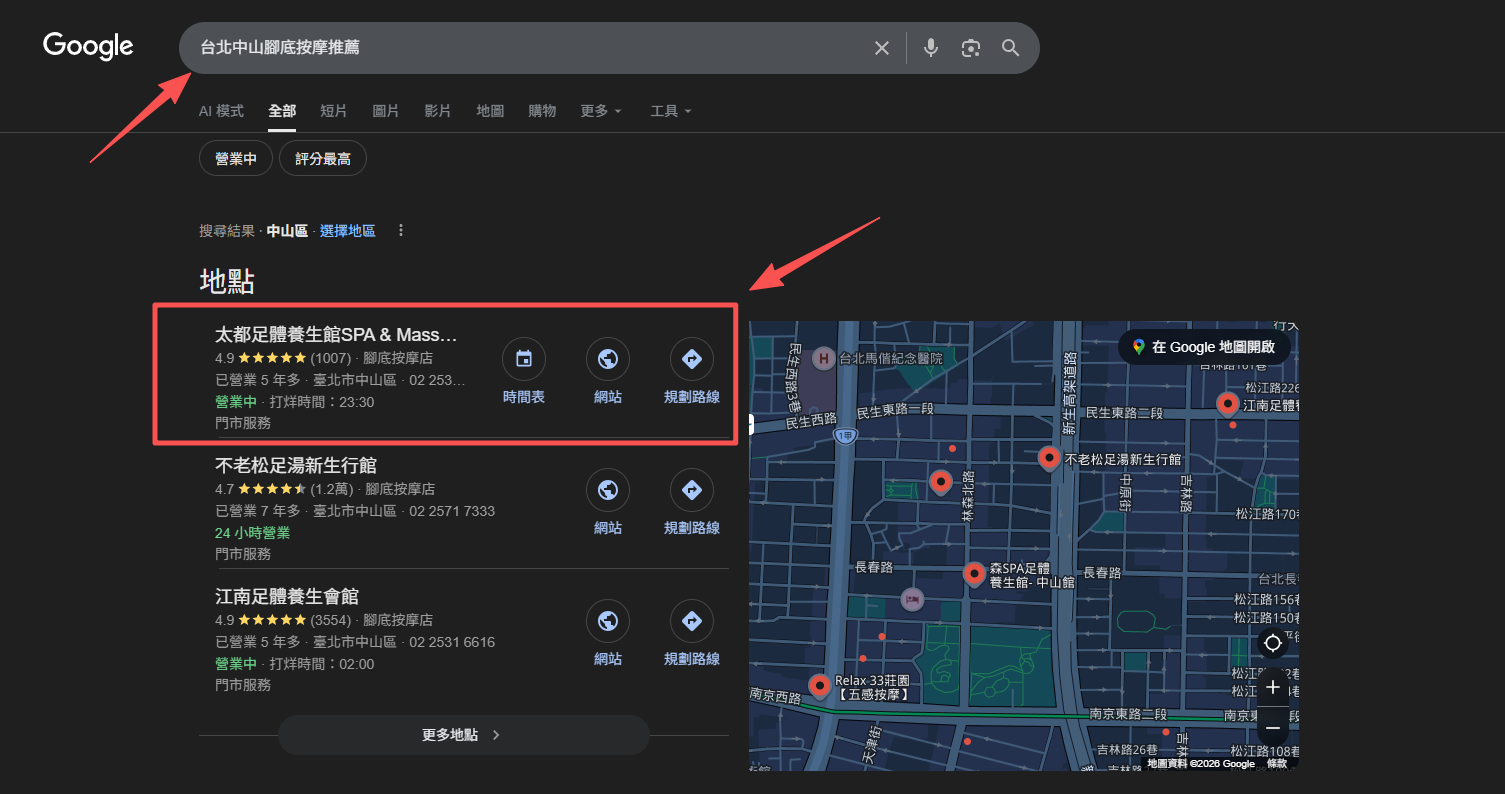Open the 工具 dropdown menu

(670, 111)
